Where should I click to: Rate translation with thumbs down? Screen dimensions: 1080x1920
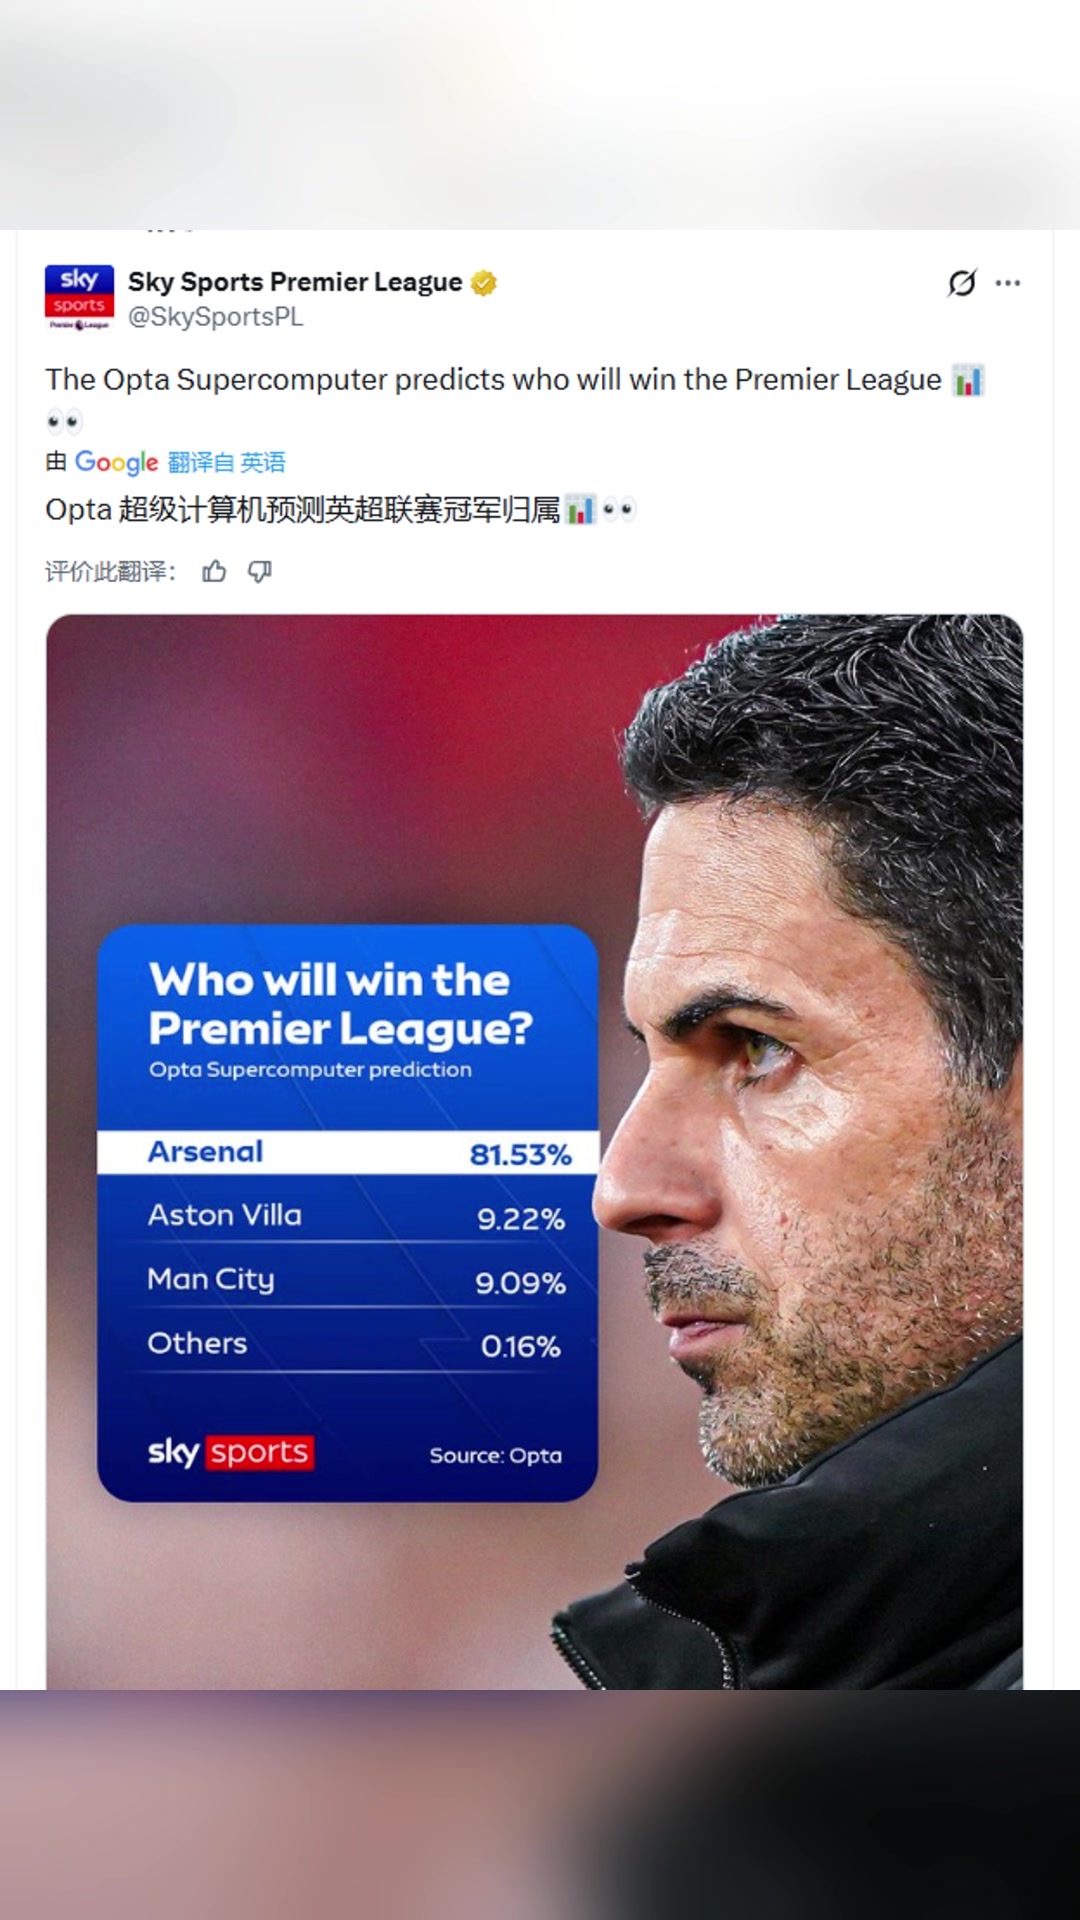click(260, 572)
